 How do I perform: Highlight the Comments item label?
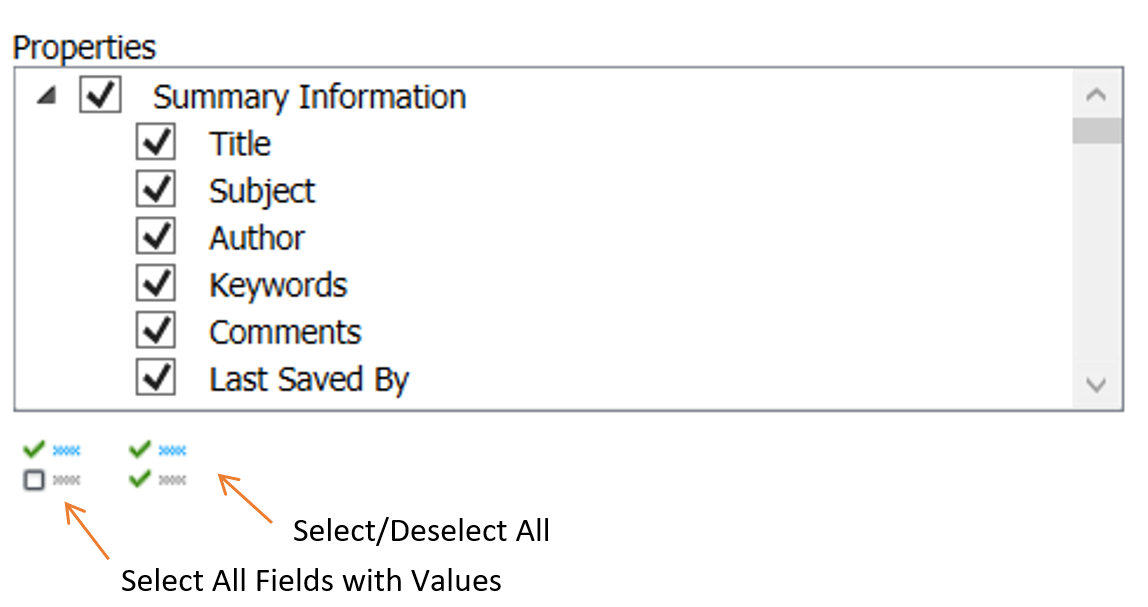point(285,332)
